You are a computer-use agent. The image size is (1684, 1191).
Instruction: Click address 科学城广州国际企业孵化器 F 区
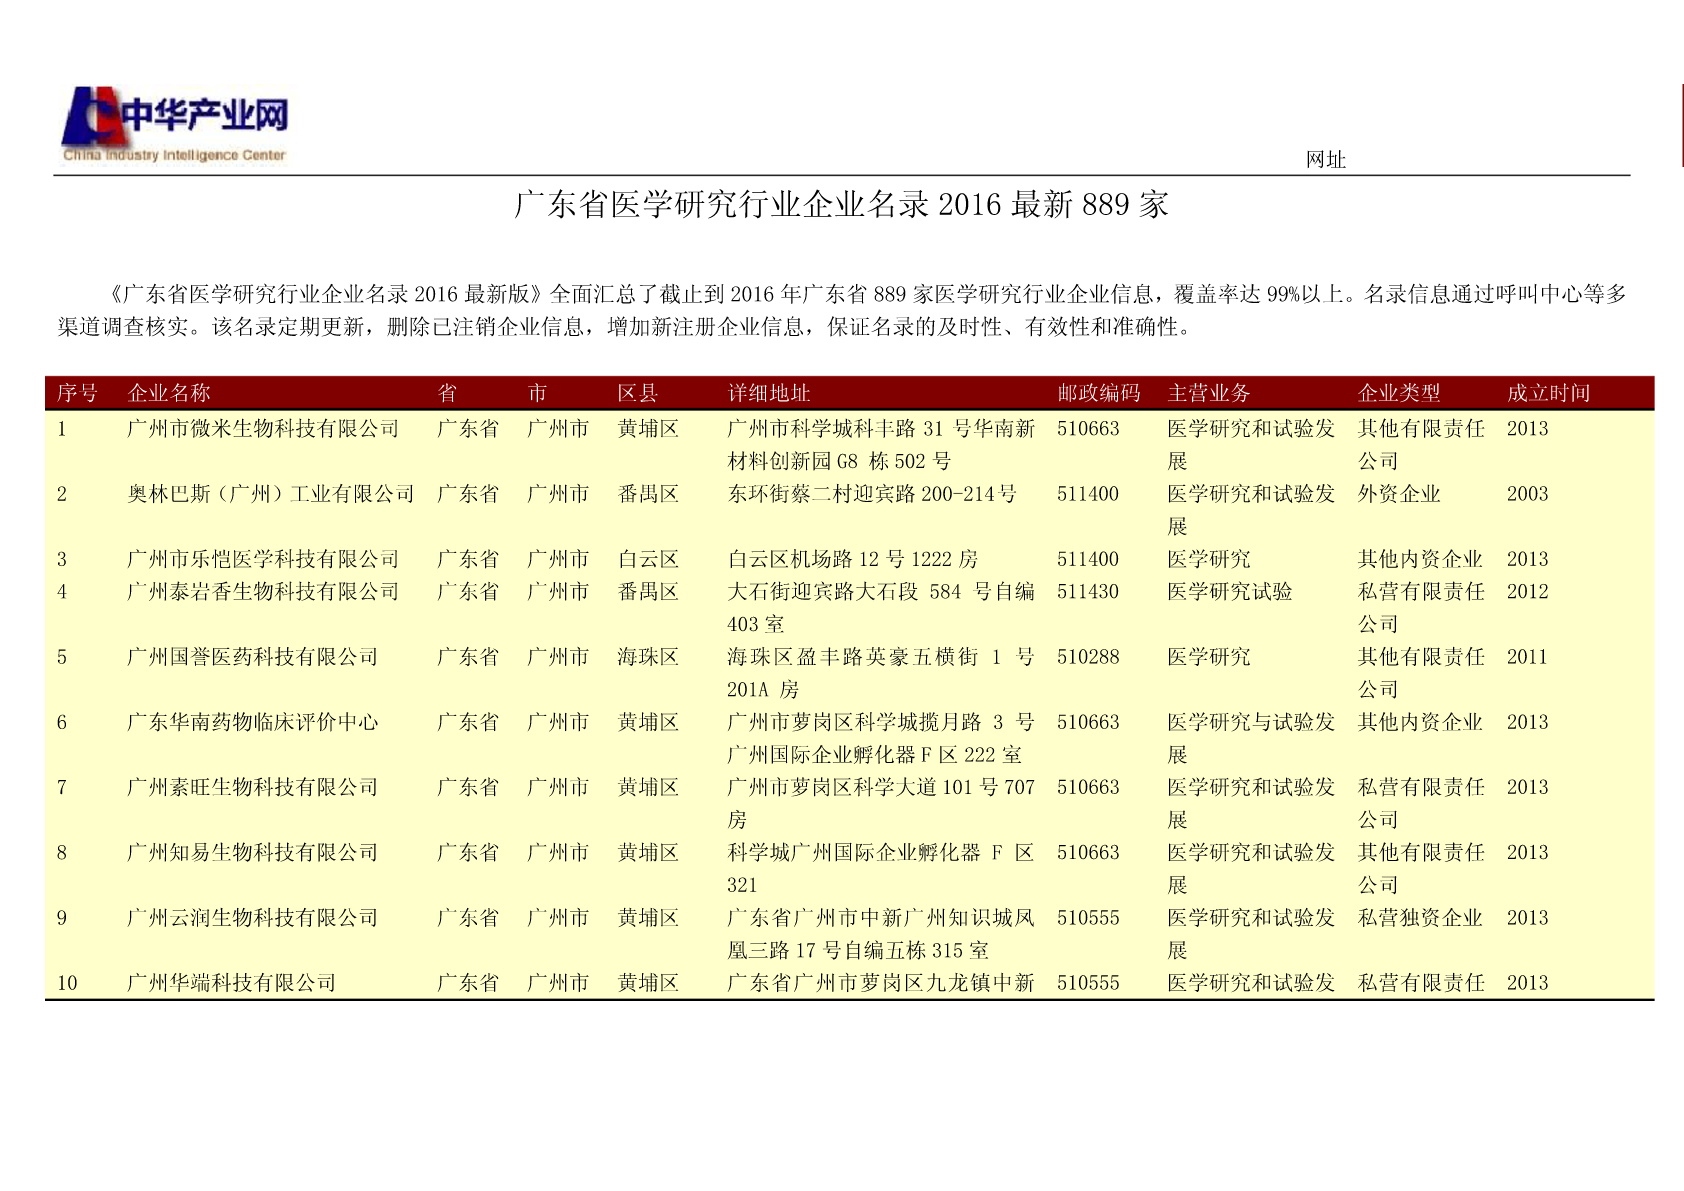[x=881, y=853]
